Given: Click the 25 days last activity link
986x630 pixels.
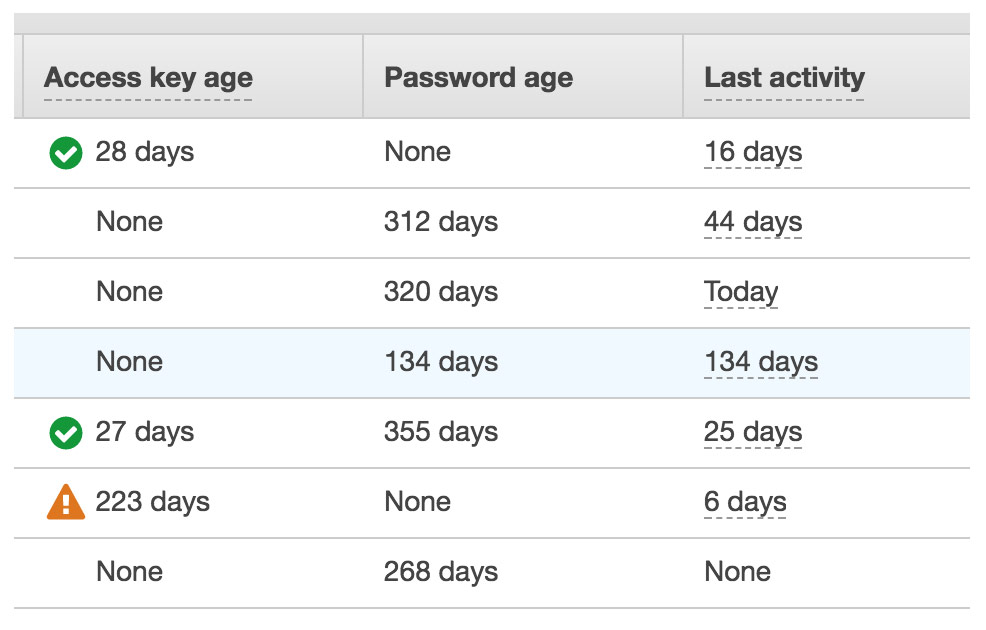Looking at the screenshot, I should tap(753, 432).
